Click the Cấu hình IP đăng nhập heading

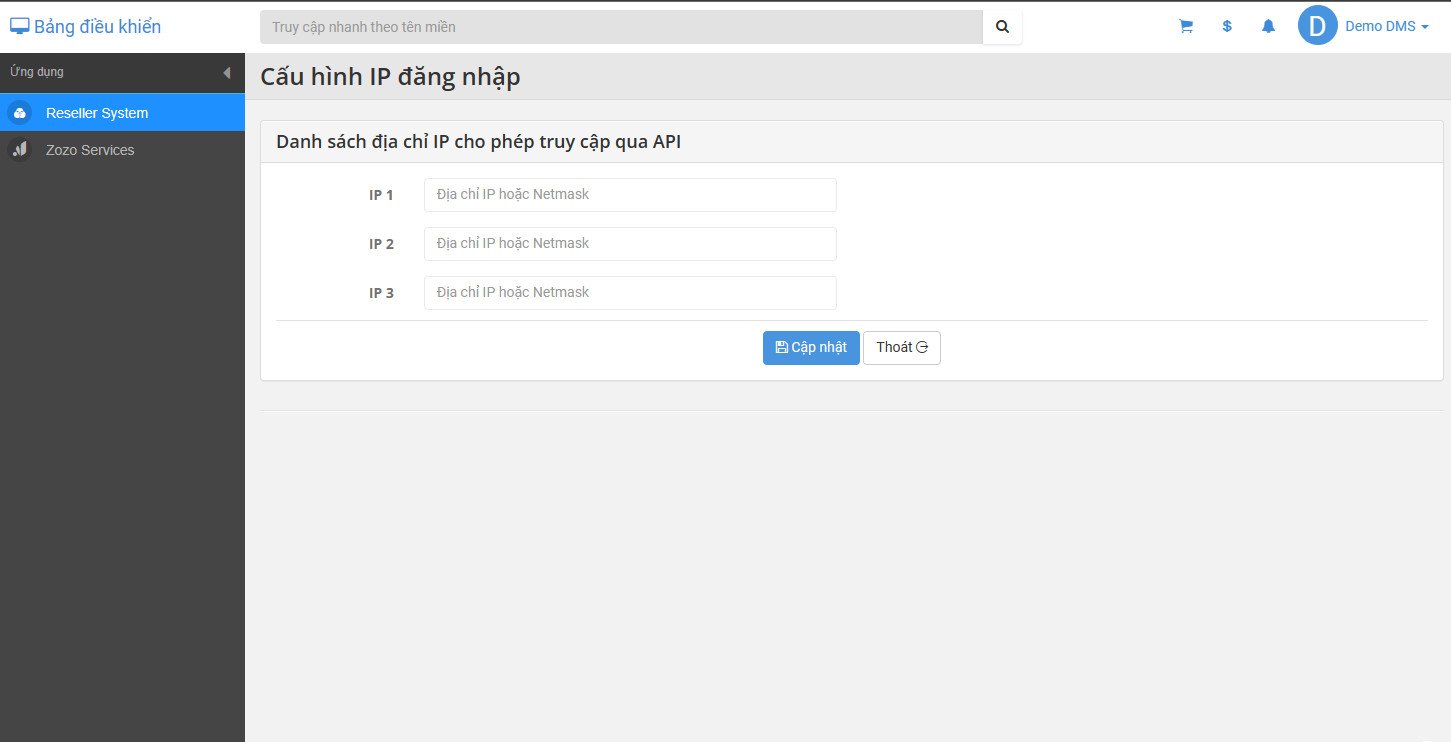[x=390, y=77]
